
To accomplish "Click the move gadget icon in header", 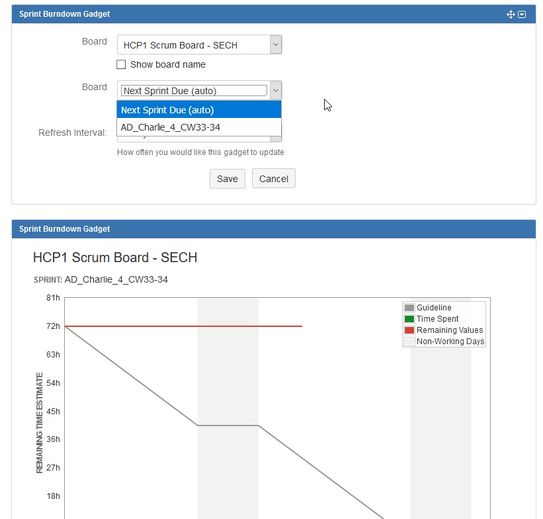I will pyautogui.click(x=510, y=14).
